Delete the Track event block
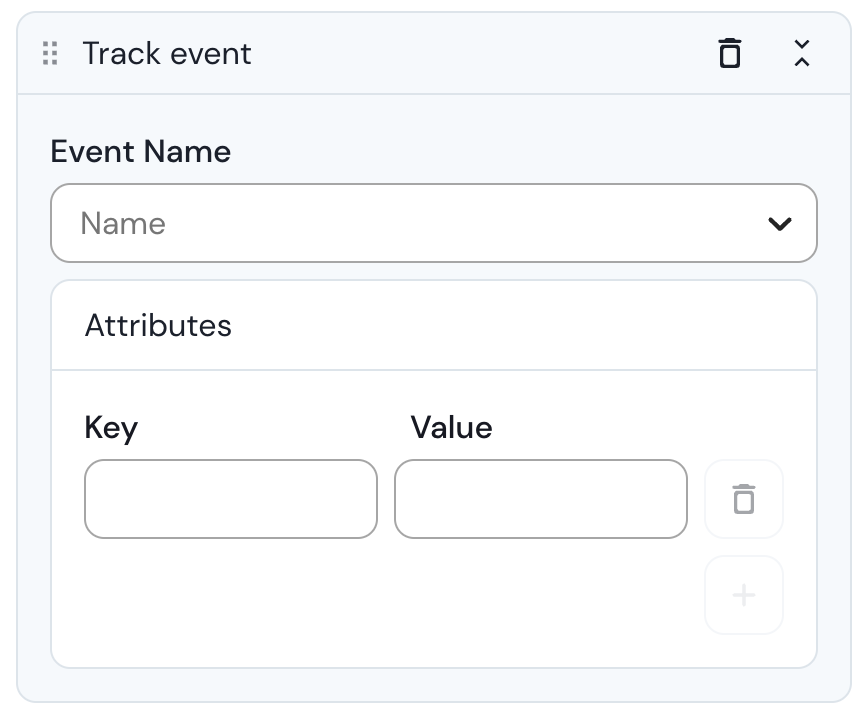863x718 pixels. pyautogui.click(x=730, y=54)
